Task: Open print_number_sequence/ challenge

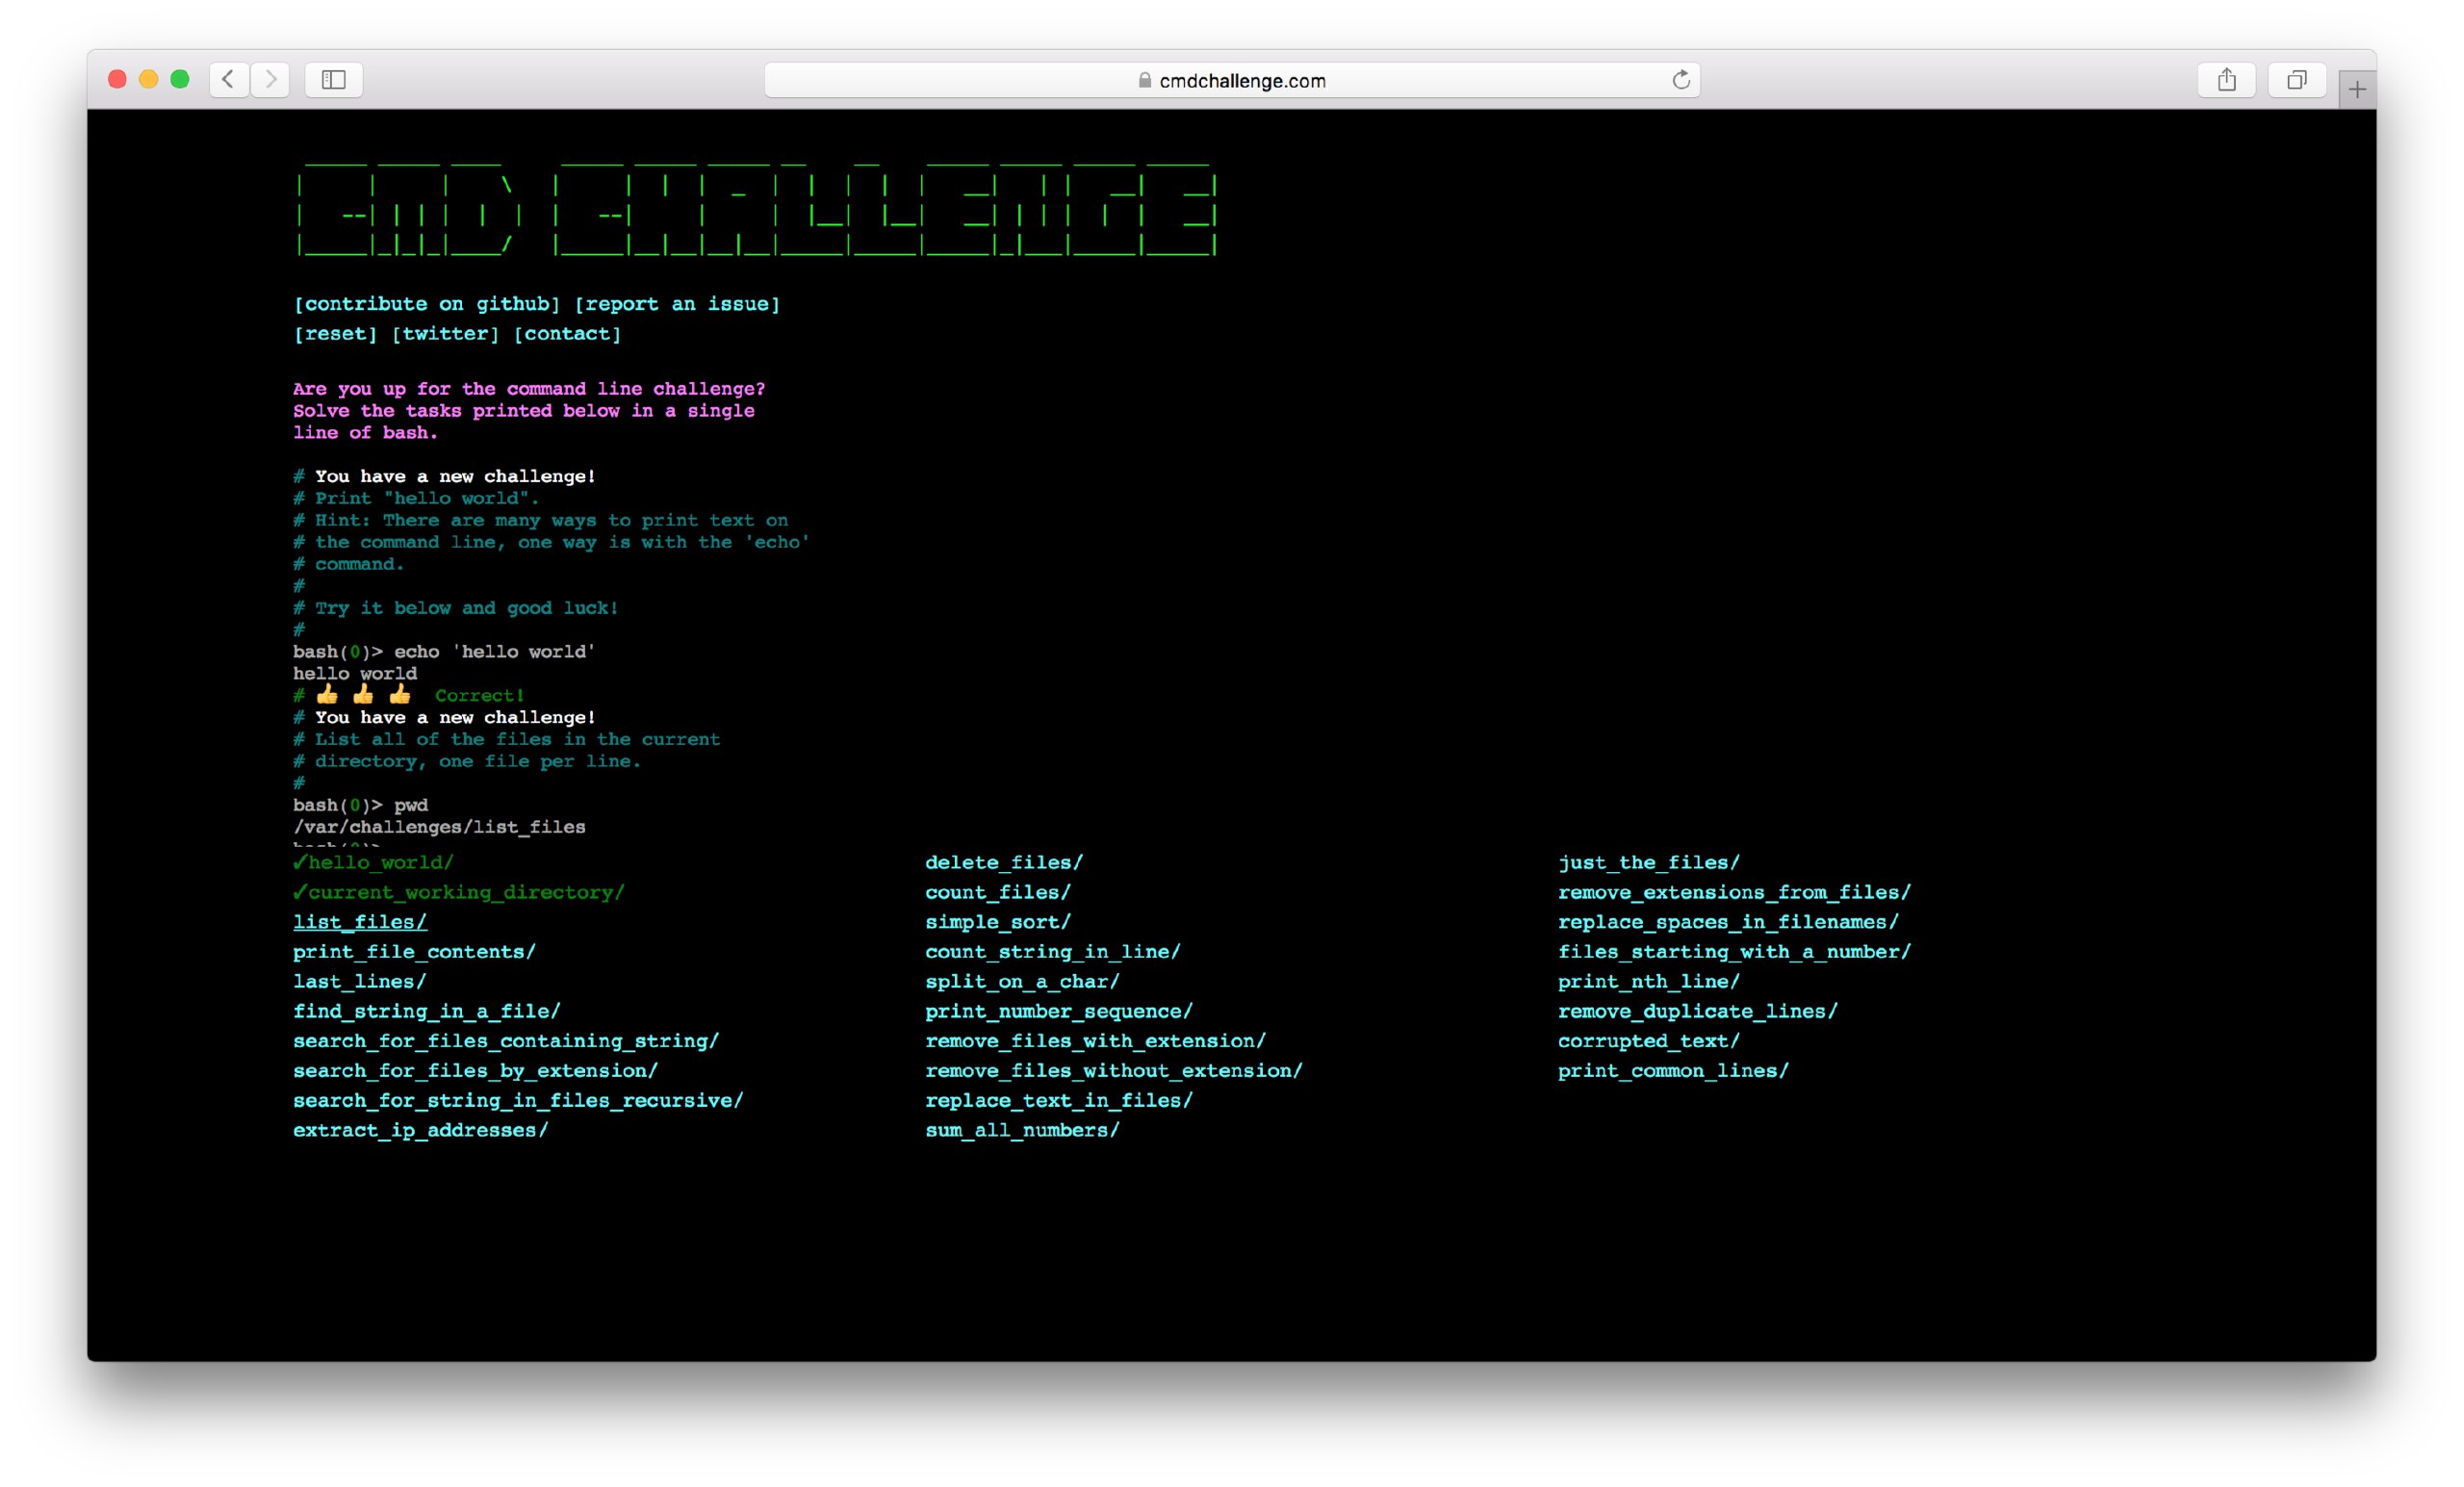Action: click(1059, 1011)
